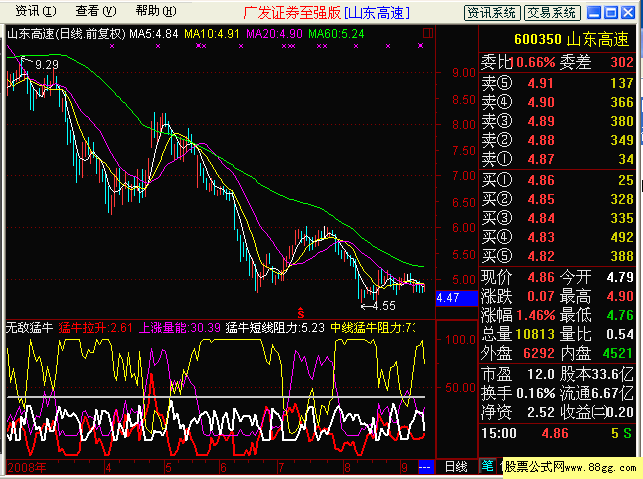Click the 资讯系统 button
The width and height of the screenshot is (643, 479).
point(492,13)
